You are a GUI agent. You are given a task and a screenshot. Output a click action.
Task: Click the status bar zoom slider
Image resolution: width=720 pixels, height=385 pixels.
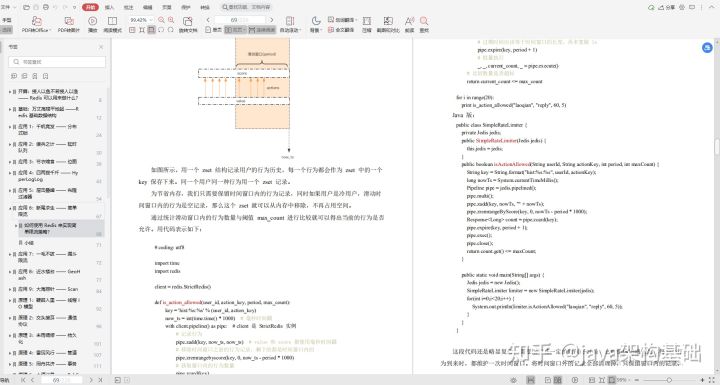coord(669,380)
